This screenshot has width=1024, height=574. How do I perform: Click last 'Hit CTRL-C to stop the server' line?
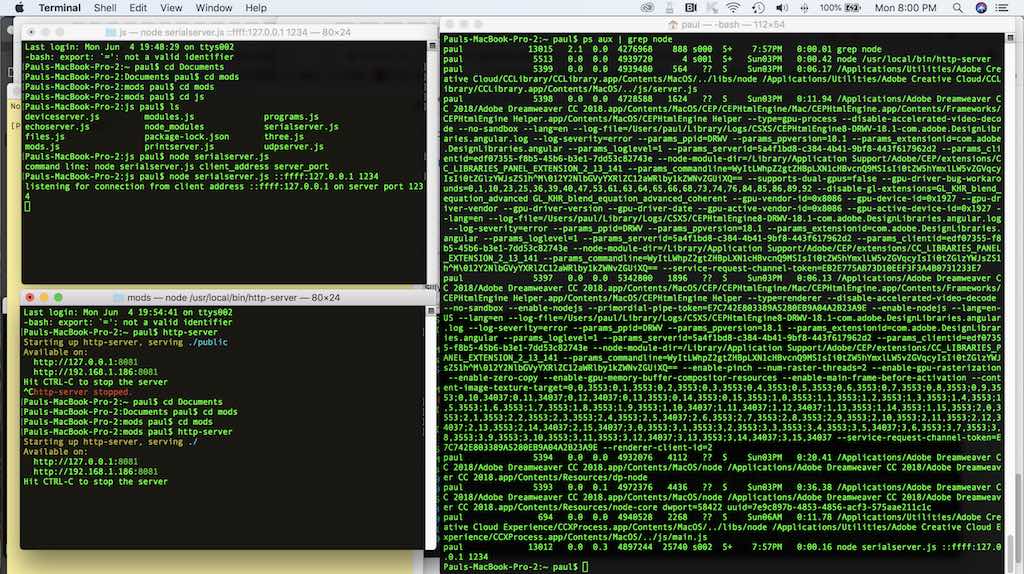(95, 481)
